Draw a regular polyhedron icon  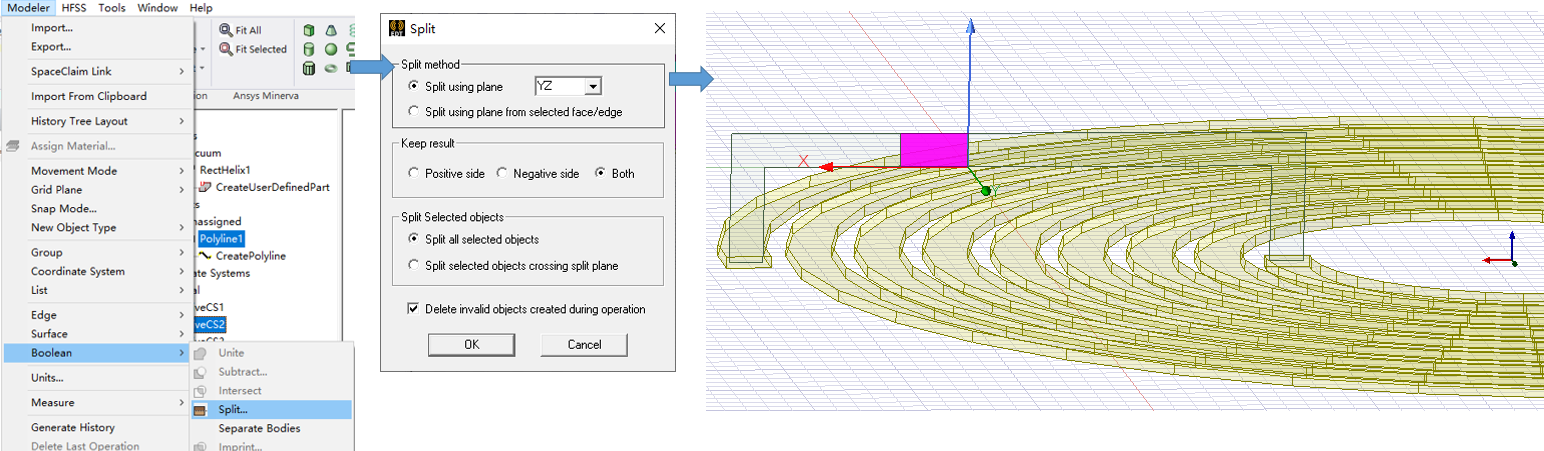coord(309,69)
